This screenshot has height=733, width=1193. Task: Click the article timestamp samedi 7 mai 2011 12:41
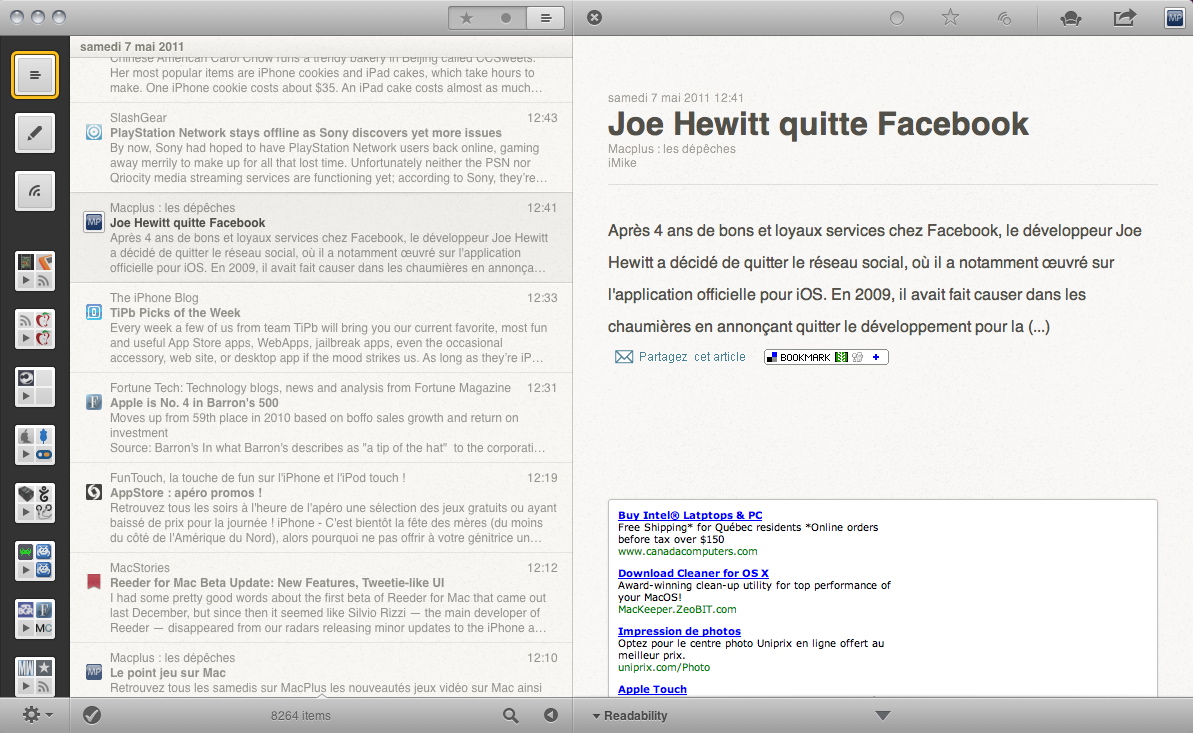(x=676, y=97)
